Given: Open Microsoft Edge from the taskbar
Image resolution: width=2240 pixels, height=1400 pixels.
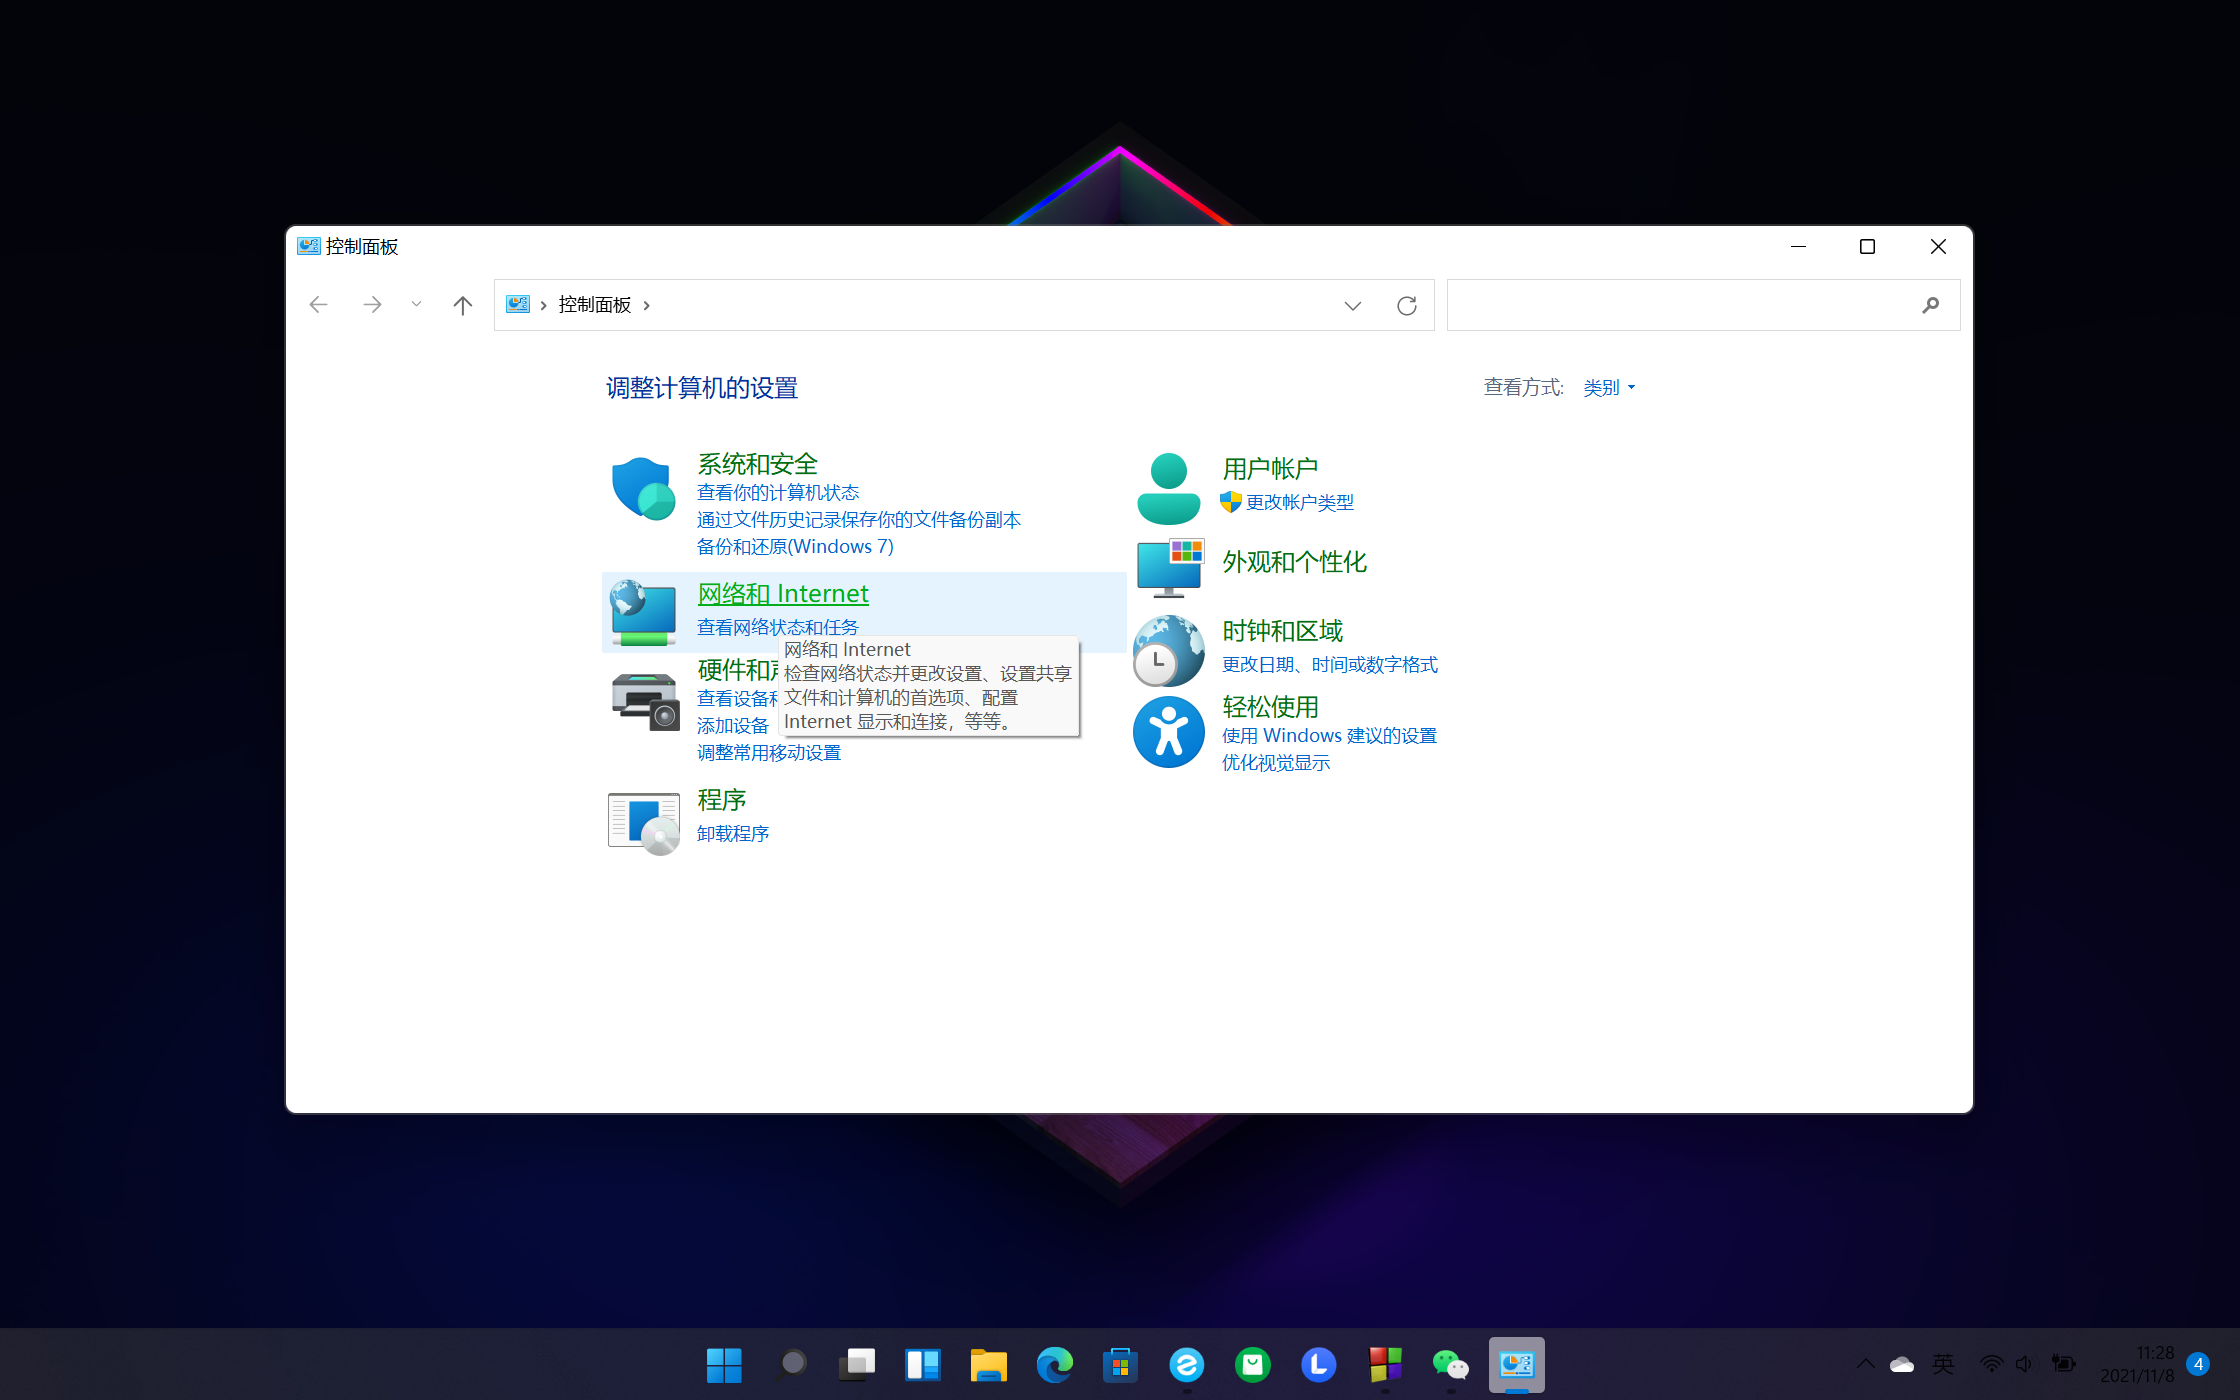Looking at the screenshot, I should [1054, 1365].
